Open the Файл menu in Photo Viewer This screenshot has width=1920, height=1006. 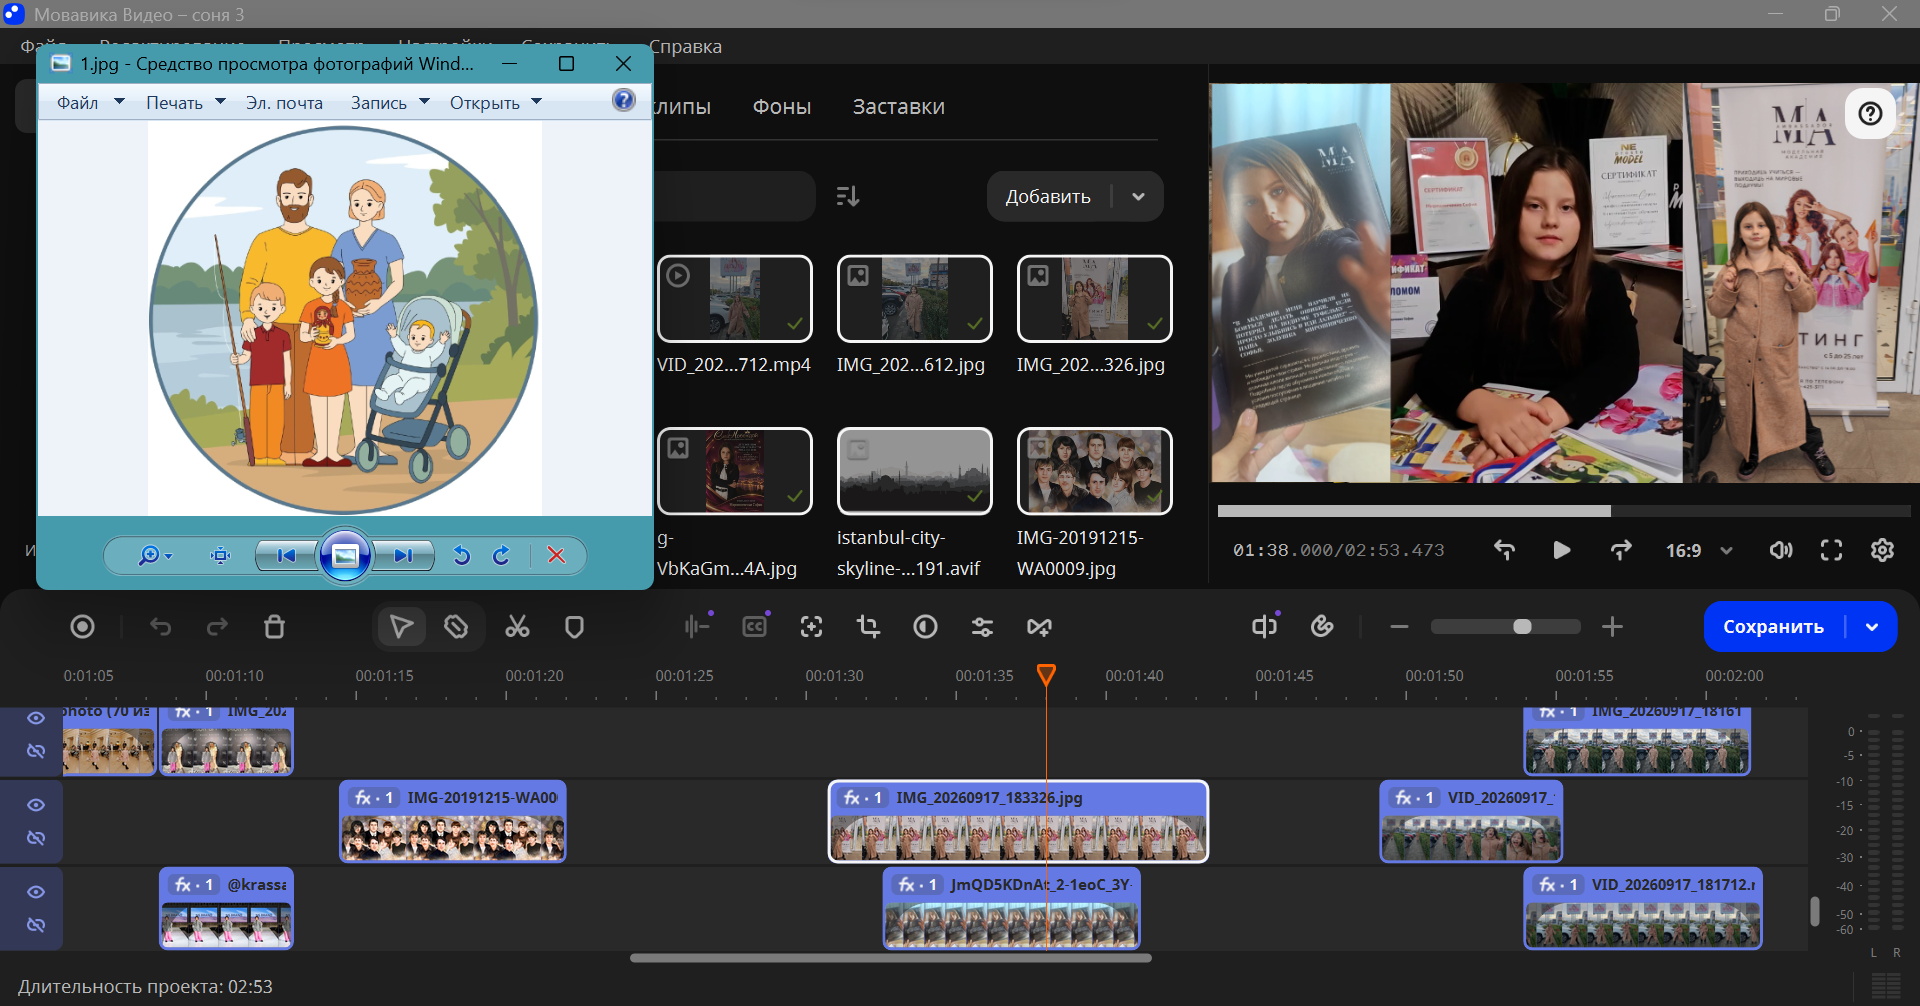click(90, 103)
